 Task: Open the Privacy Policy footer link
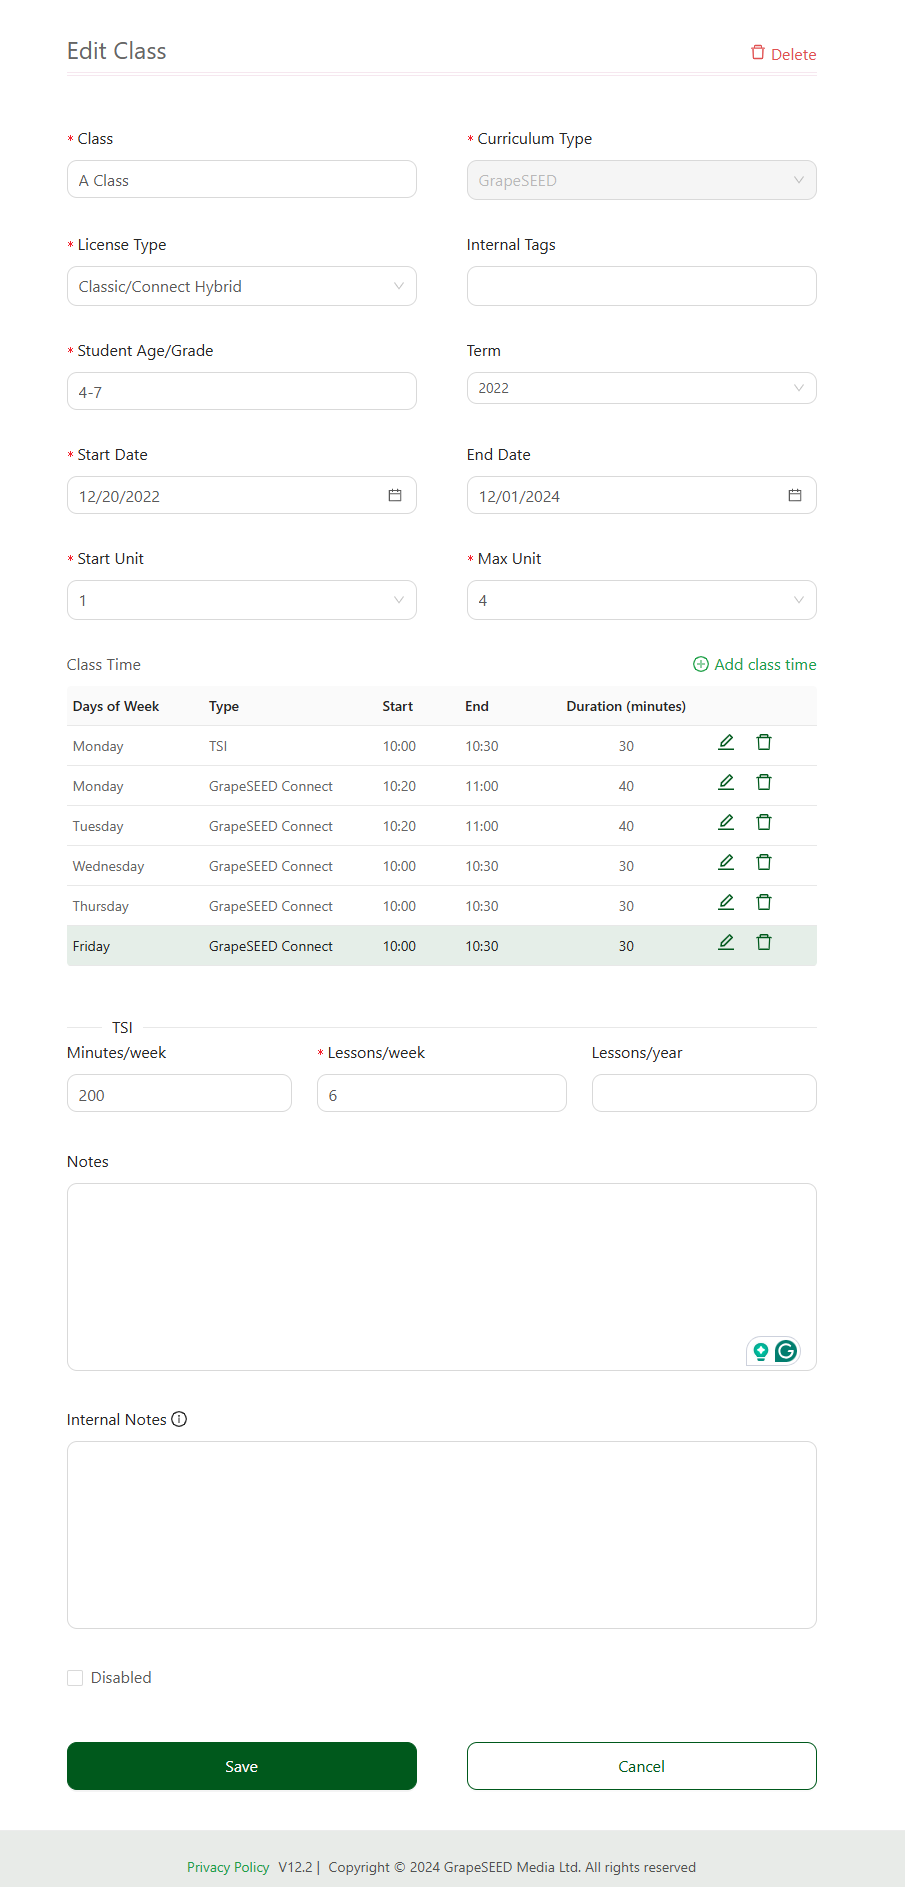(228, 1867)
